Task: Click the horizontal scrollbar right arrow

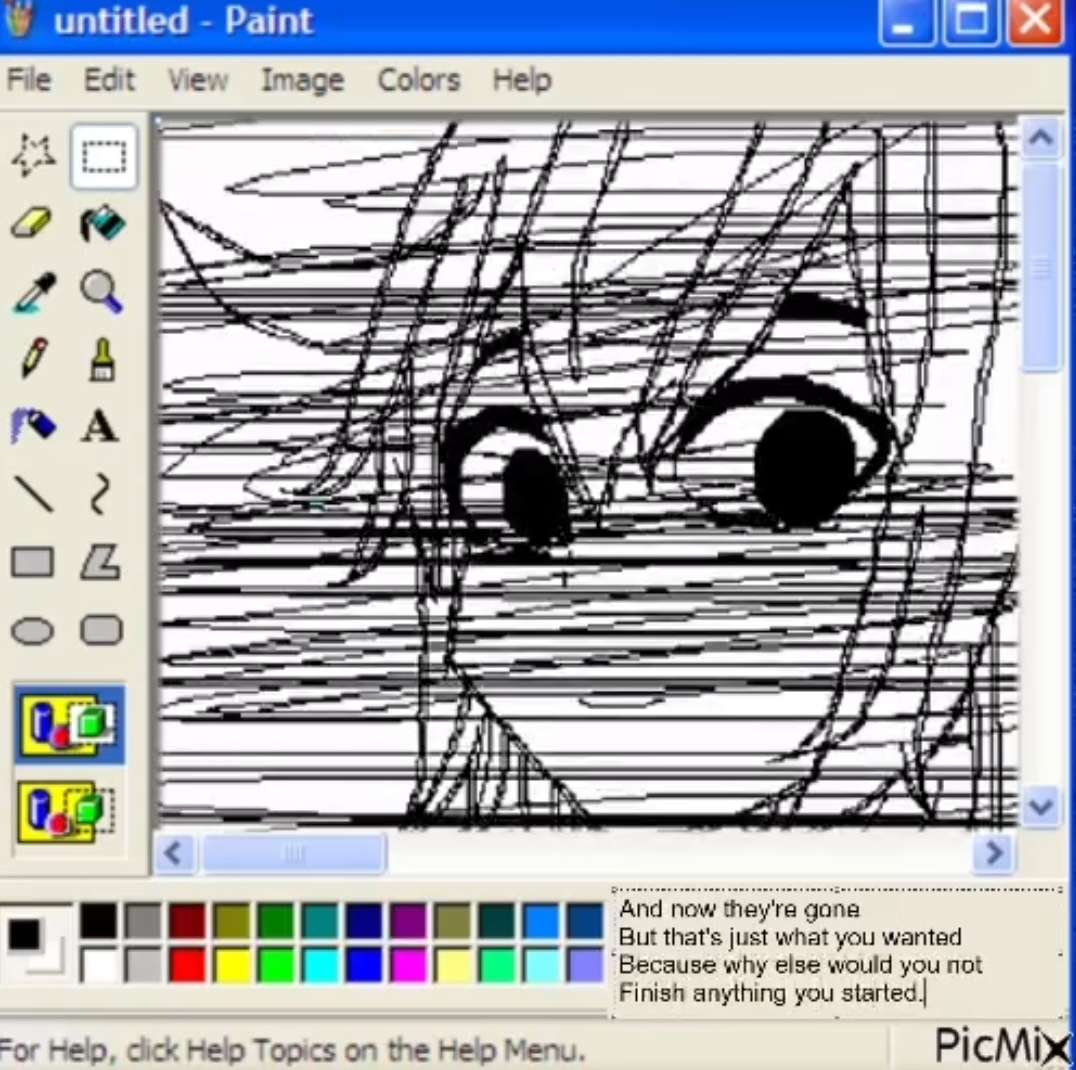Action: 993,853
